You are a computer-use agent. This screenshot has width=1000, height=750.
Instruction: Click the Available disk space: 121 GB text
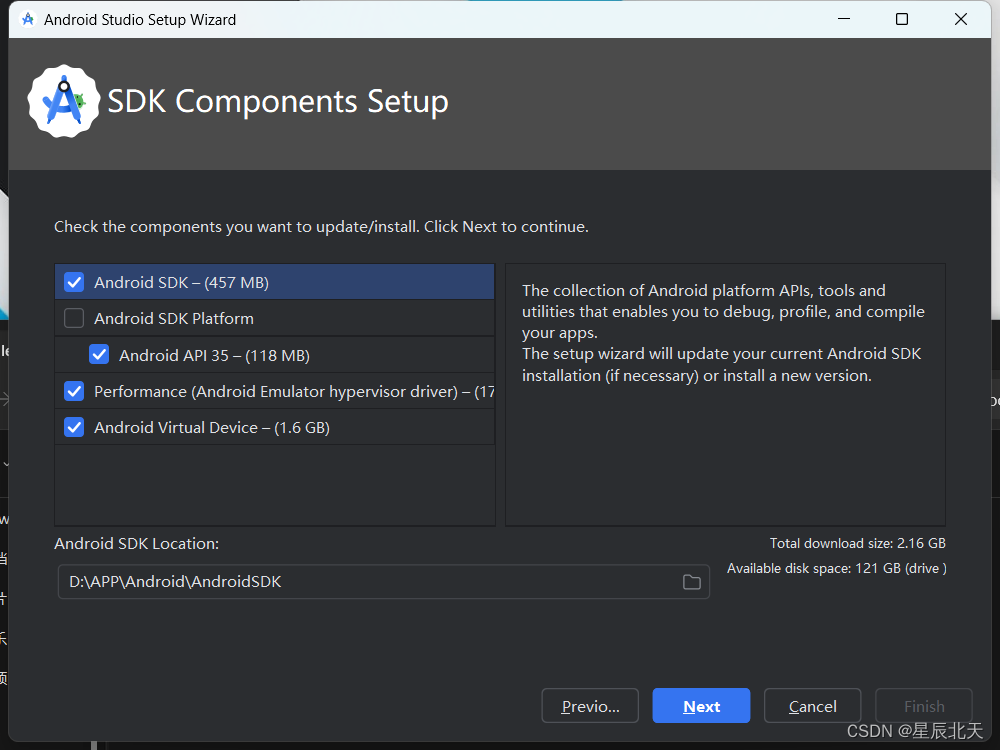tap(837, 568)
